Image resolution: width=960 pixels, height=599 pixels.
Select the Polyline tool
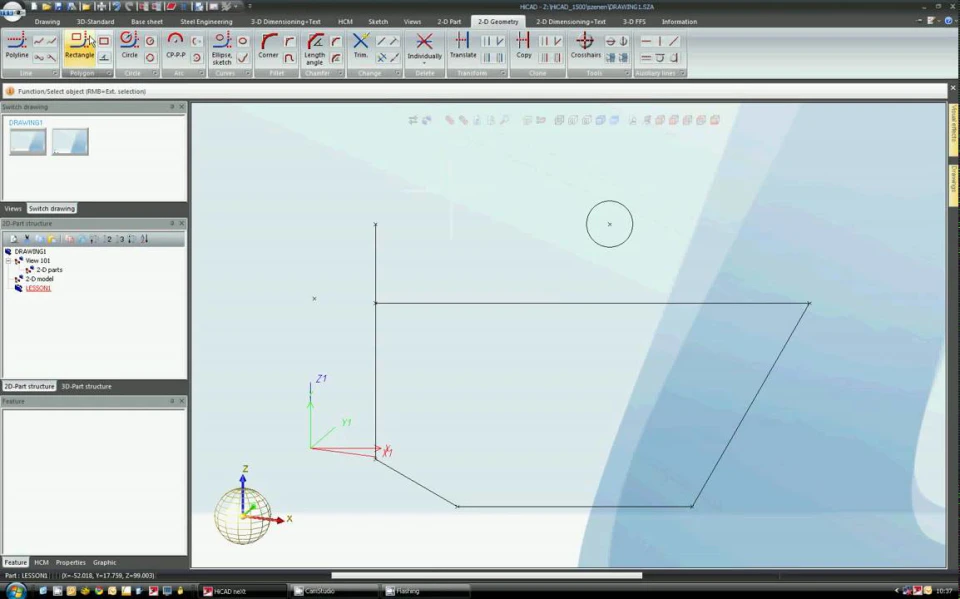(17, 46)
